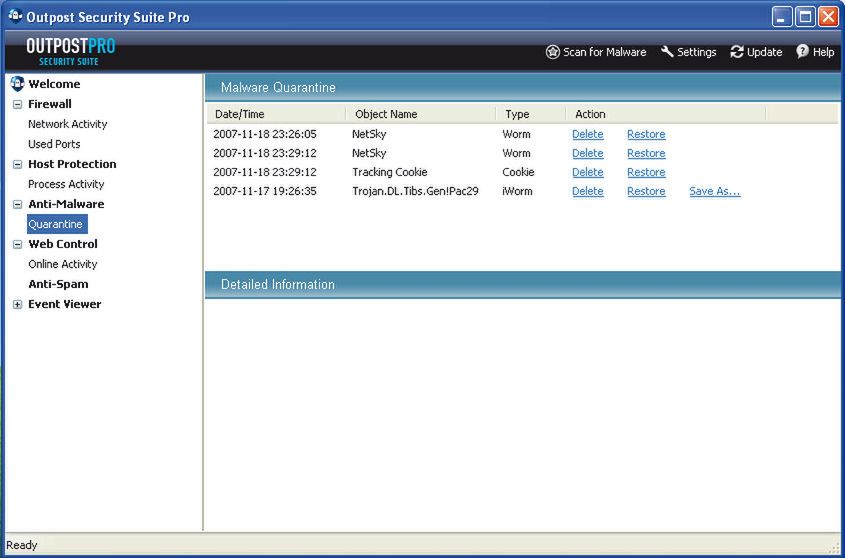
Task: Click the Action column header
Action: [x=666, y=114]
